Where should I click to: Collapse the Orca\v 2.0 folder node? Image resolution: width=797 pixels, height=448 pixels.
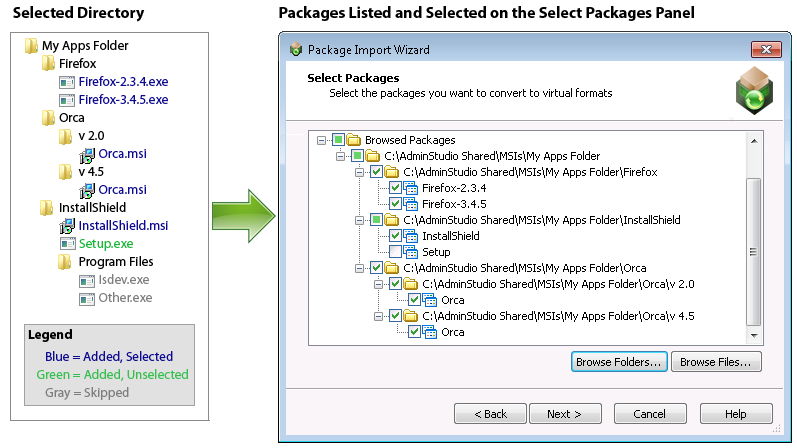coord(377,284)
